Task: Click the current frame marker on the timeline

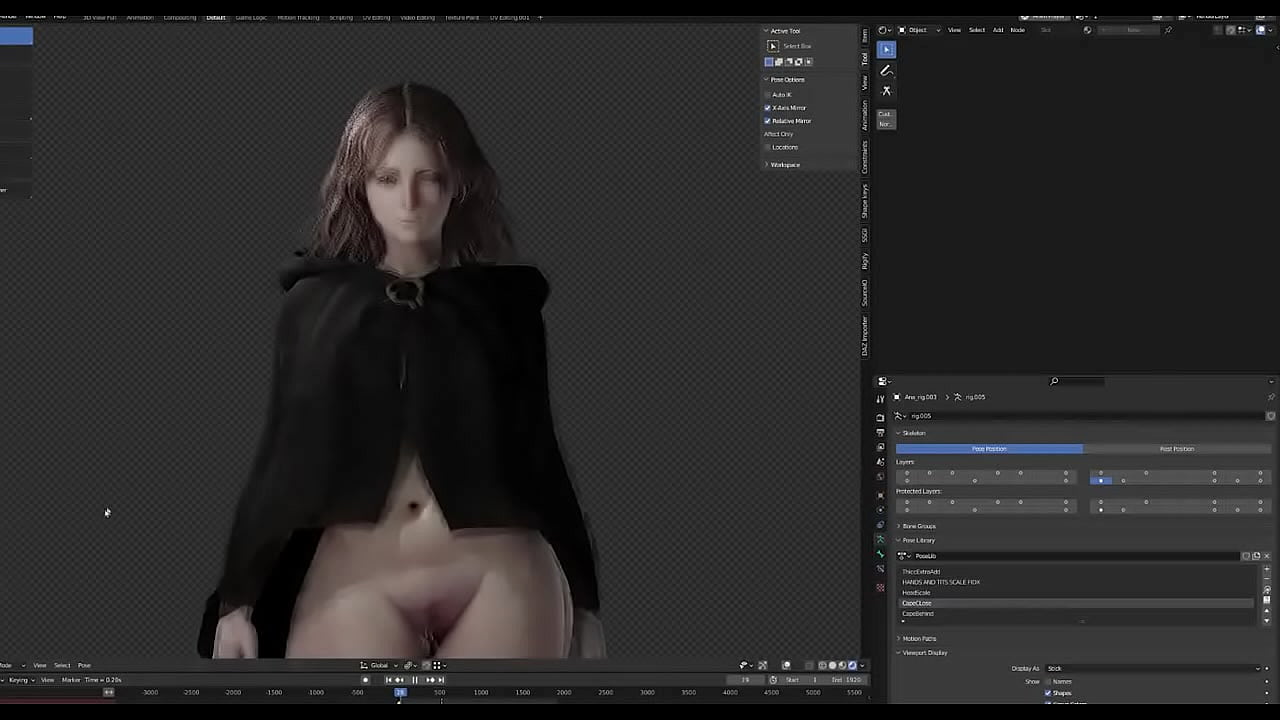Action: coord(400,692)
